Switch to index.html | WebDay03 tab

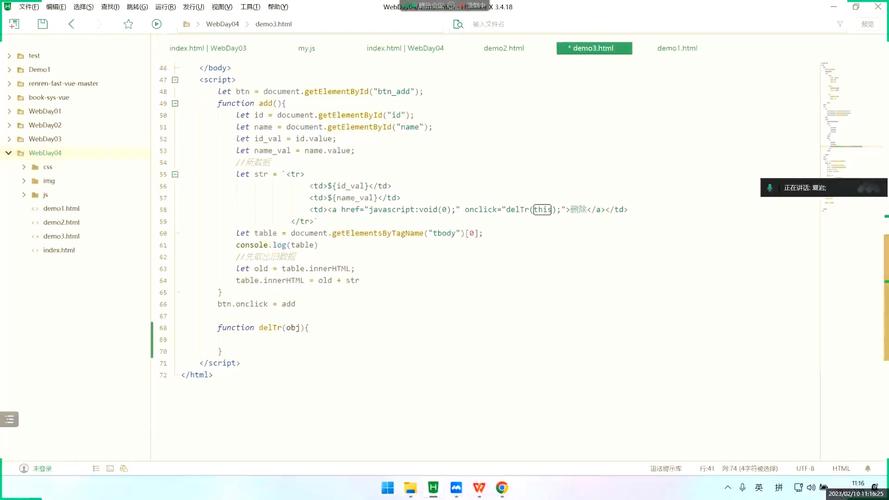[x=208, y=48]
